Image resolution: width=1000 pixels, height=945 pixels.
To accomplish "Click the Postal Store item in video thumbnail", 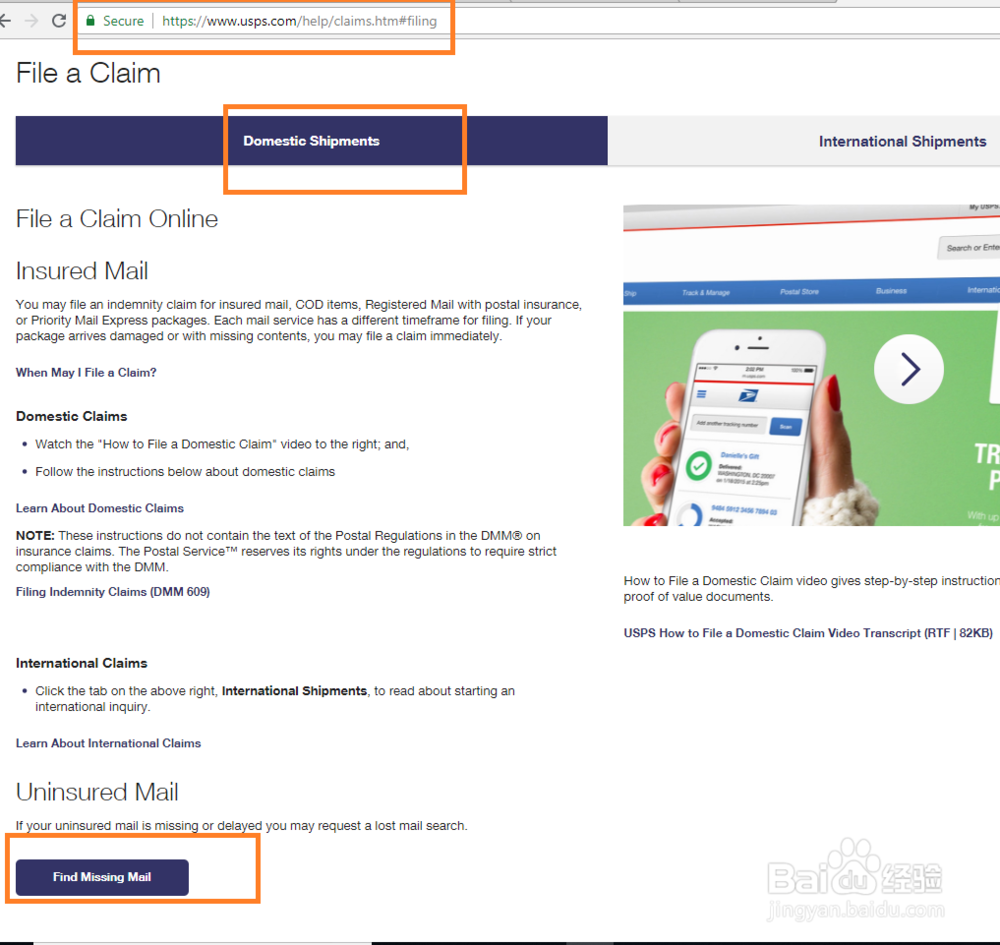I will pos(799,291).
